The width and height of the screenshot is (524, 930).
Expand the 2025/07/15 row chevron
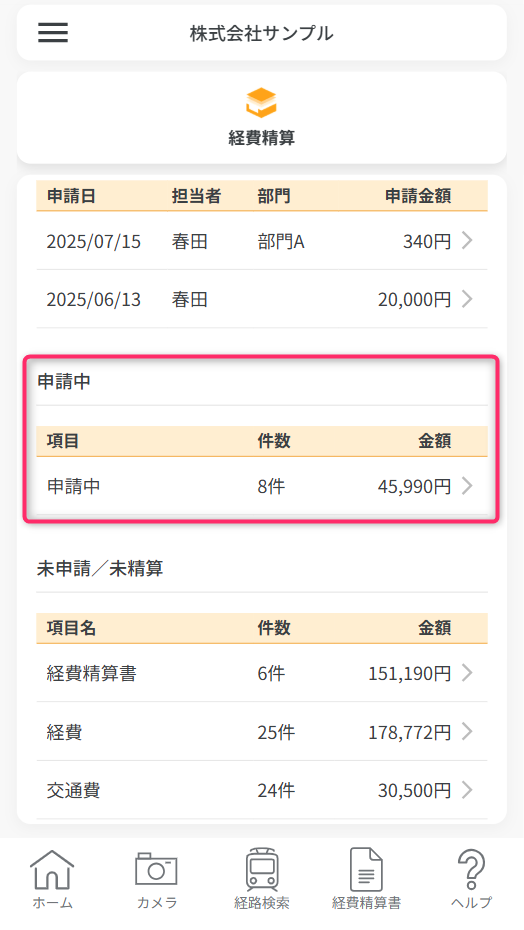click(x=468, y=240)
